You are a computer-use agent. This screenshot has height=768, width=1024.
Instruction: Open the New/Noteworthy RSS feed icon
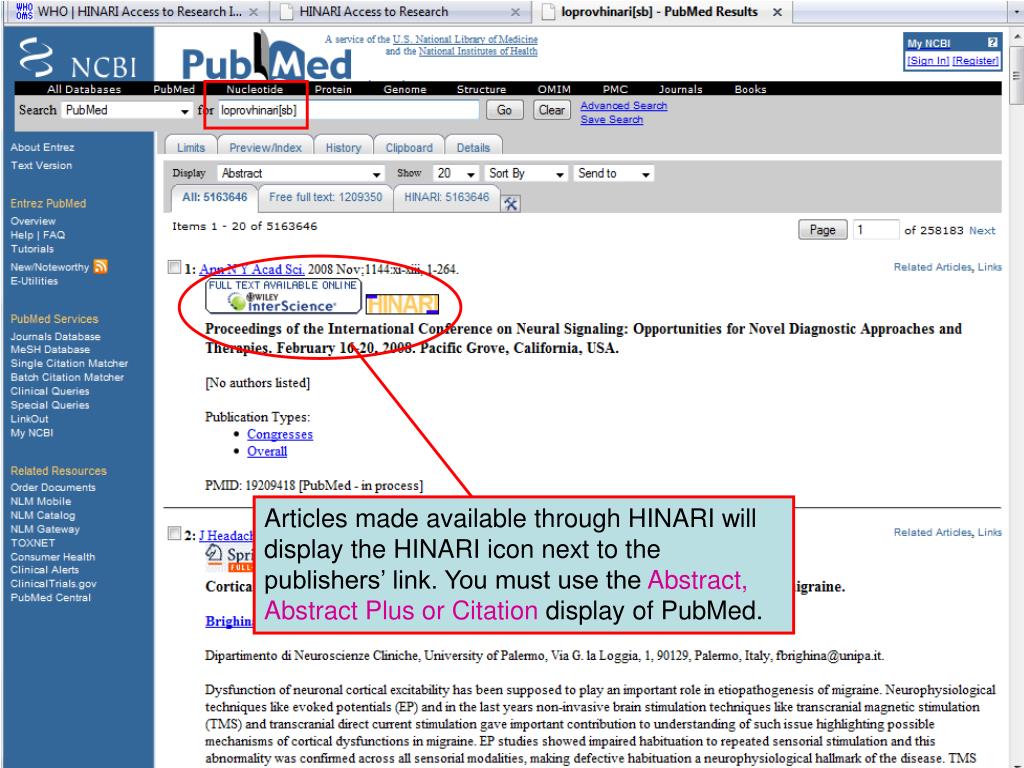pos(101,266)
